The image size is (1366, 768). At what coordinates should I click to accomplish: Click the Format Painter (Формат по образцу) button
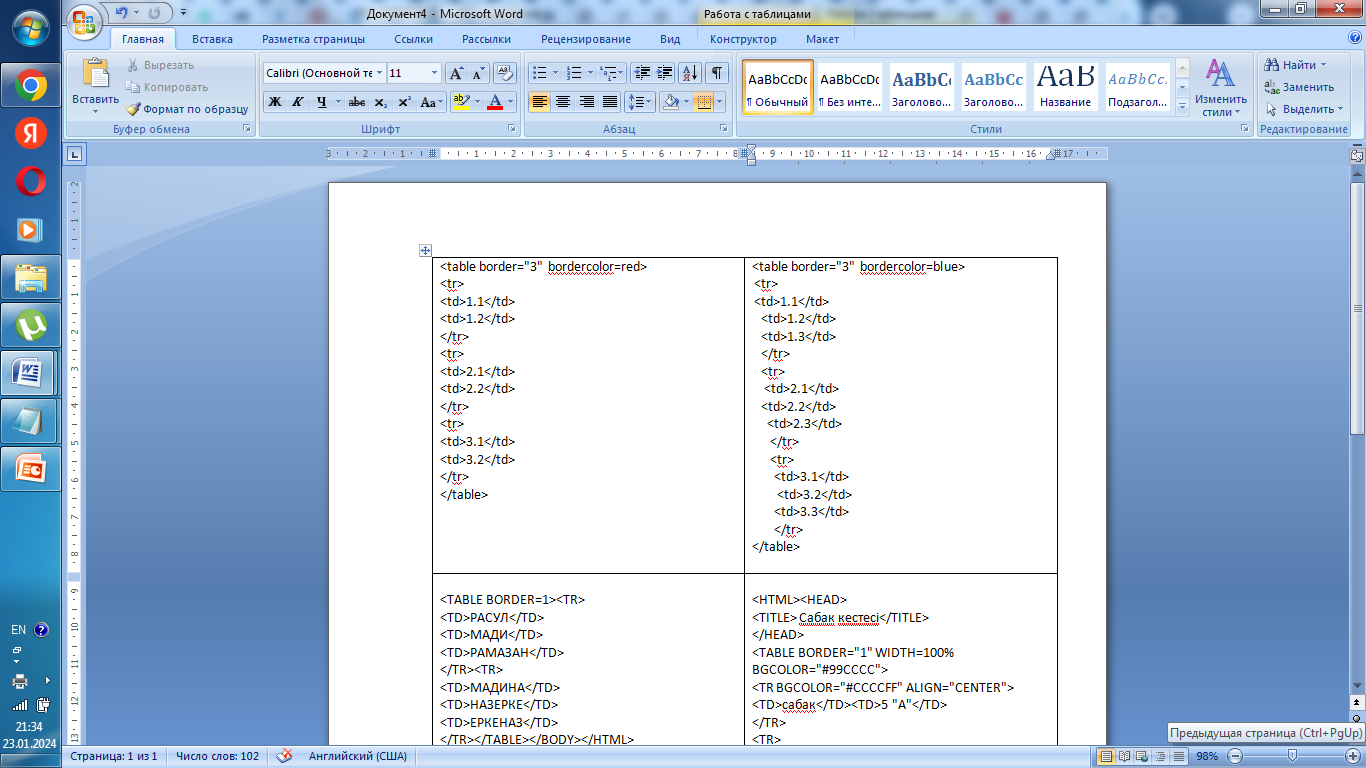pyautogui.click(x=188, y=109)
